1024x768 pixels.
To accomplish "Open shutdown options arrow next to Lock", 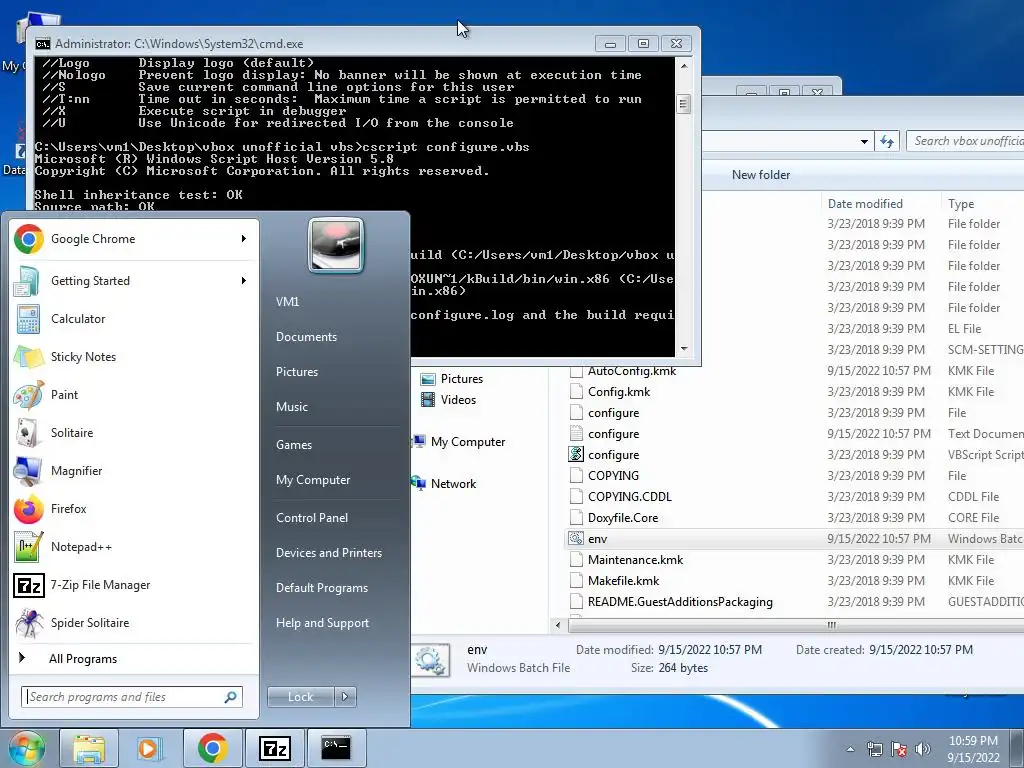I will click(345, 697).
